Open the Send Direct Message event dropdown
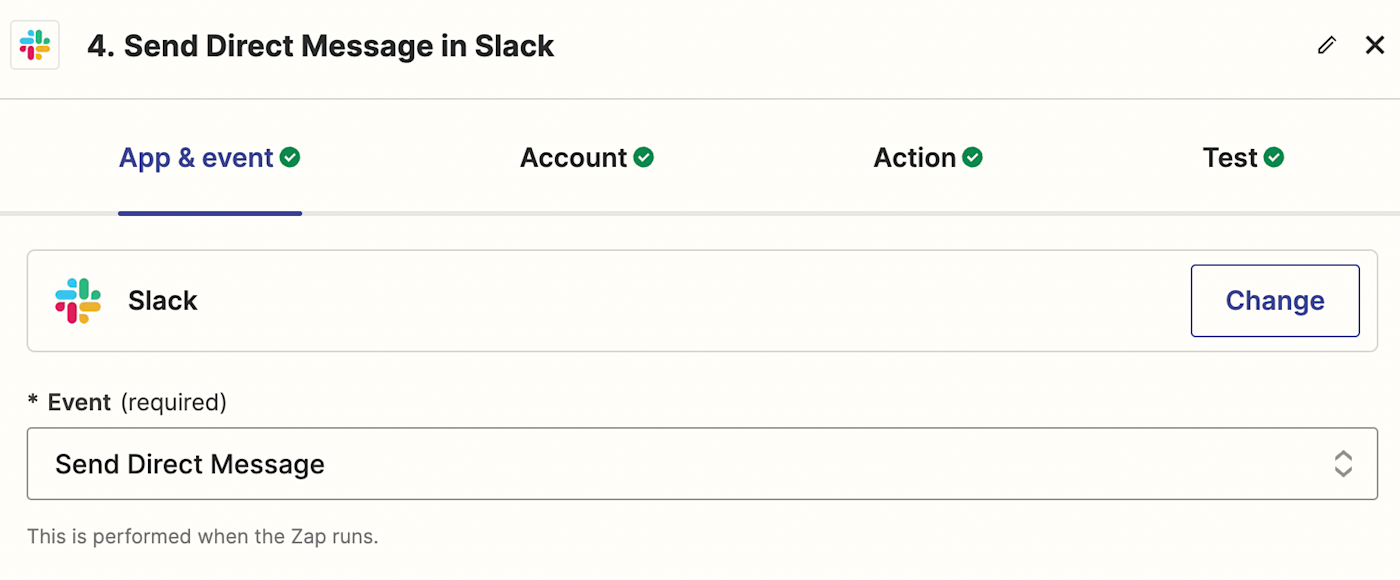This screenshot has height=580, width=1400. point(700,464)
